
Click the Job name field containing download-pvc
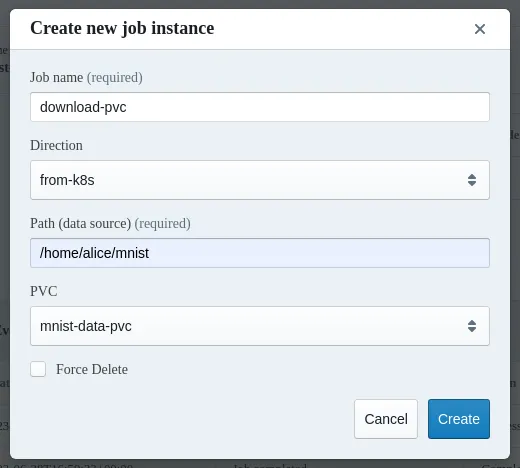point(260,107)
